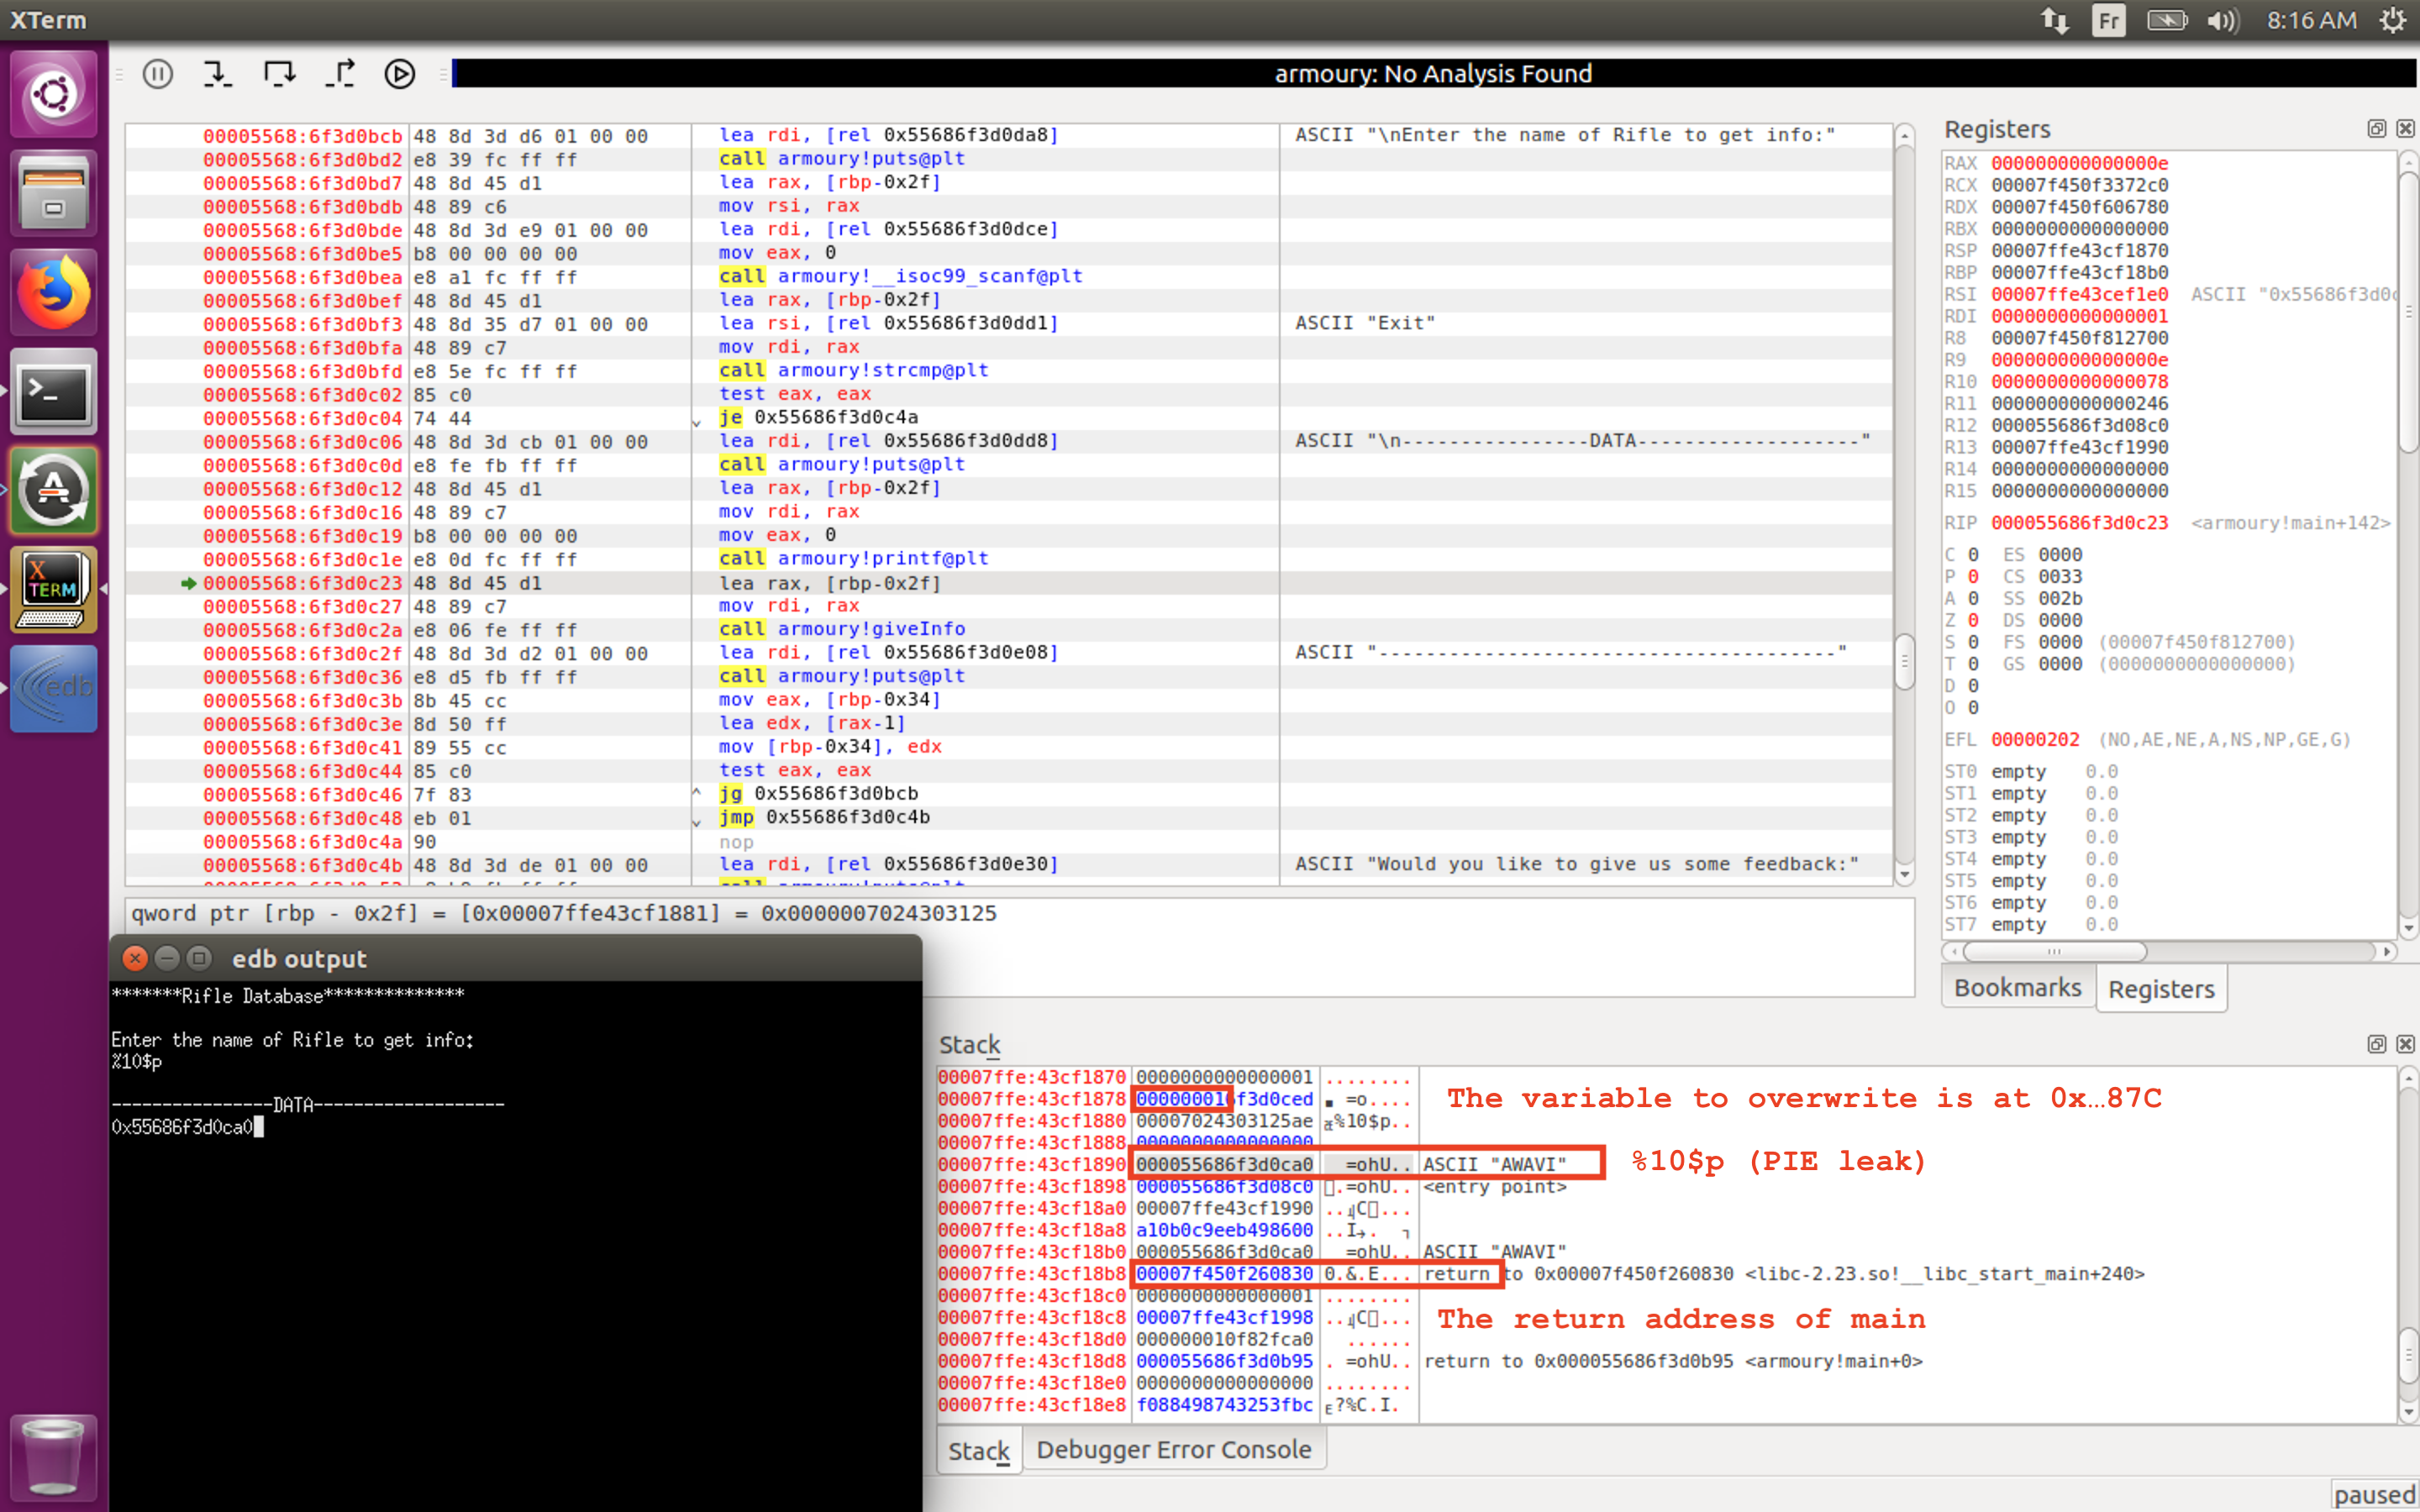
Task: Open the Terminal launcher icon
Action: (54, 391)
